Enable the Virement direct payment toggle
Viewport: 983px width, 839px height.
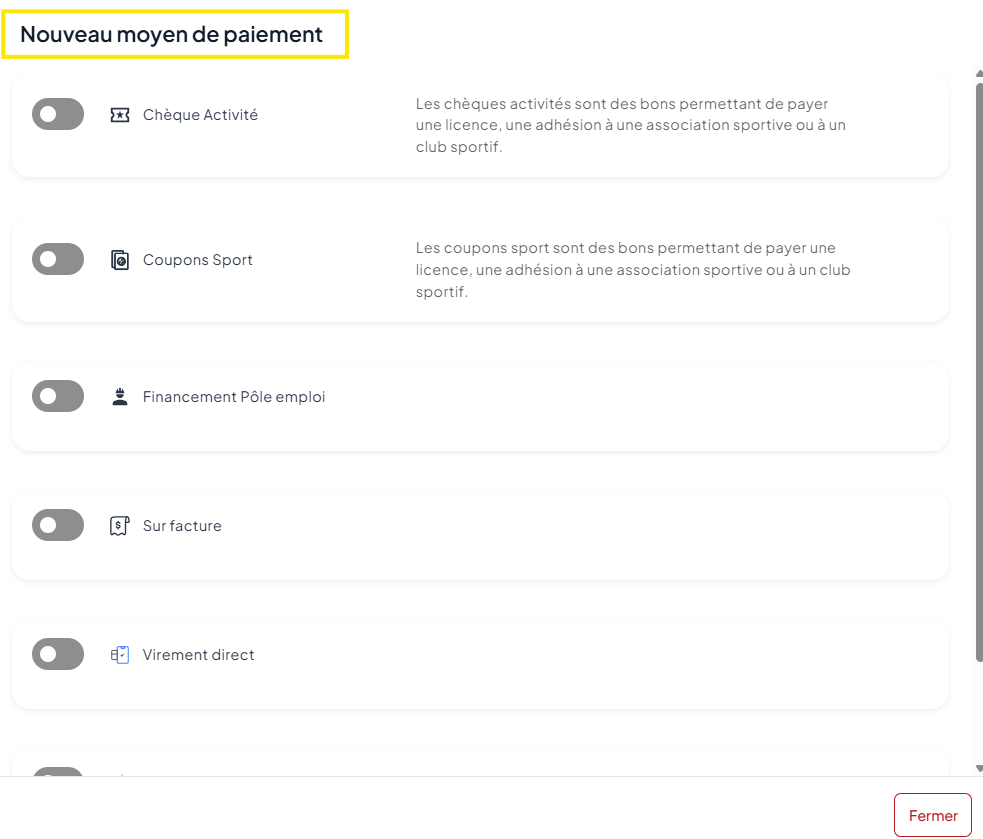tap(58, 655)
